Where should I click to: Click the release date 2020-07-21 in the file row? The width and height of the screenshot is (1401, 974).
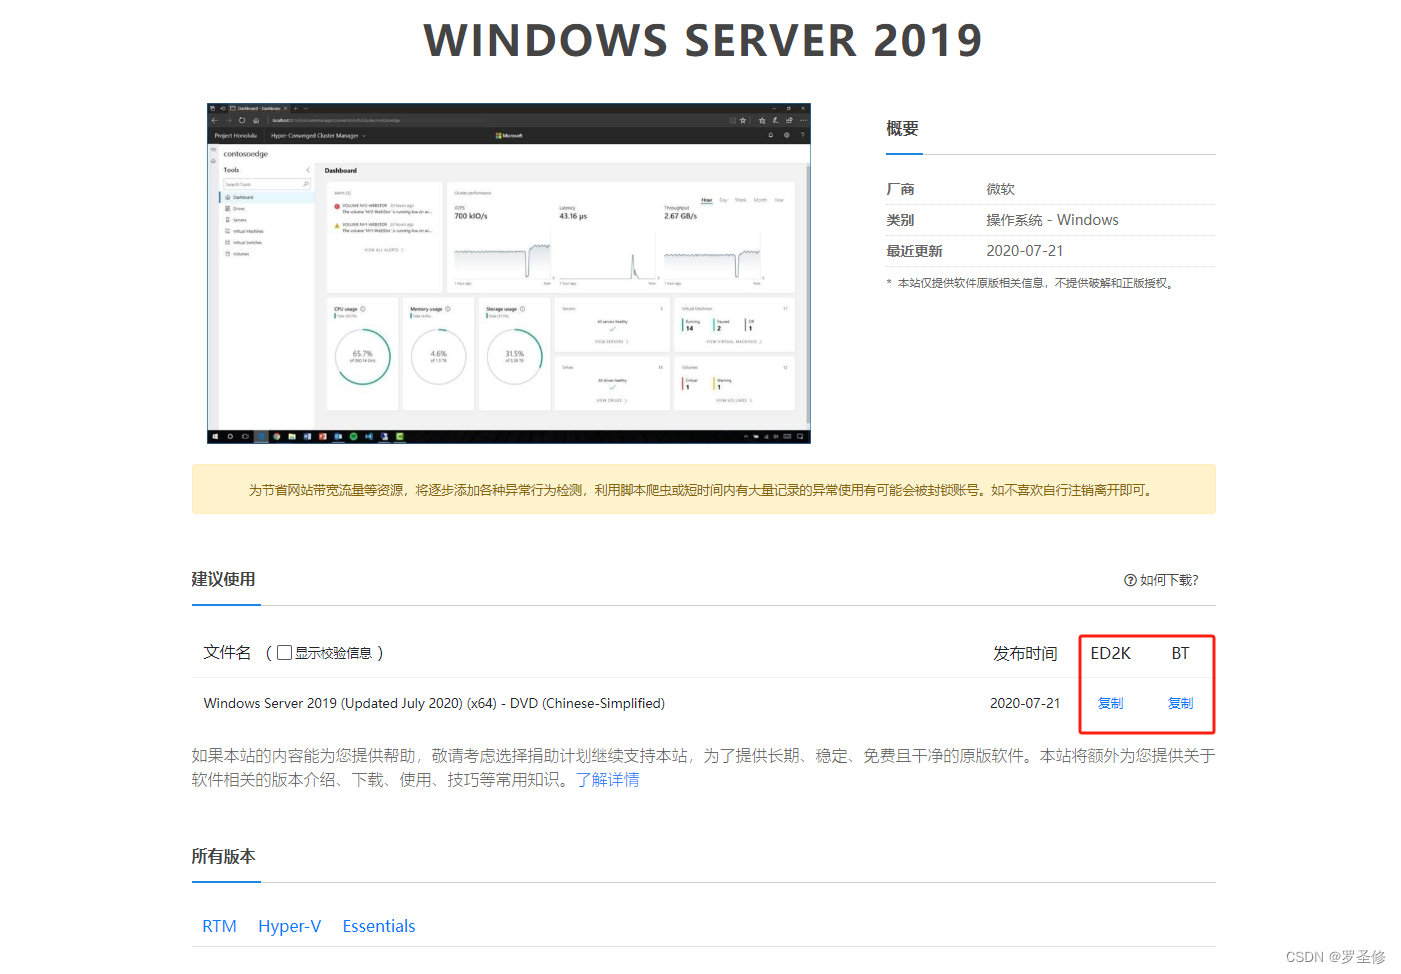1024,703
